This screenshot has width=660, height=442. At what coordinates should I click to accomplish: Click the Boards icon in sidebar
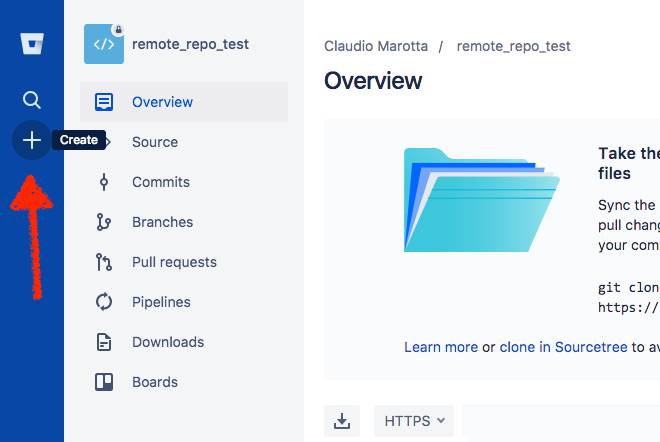(x=104, y=382)
